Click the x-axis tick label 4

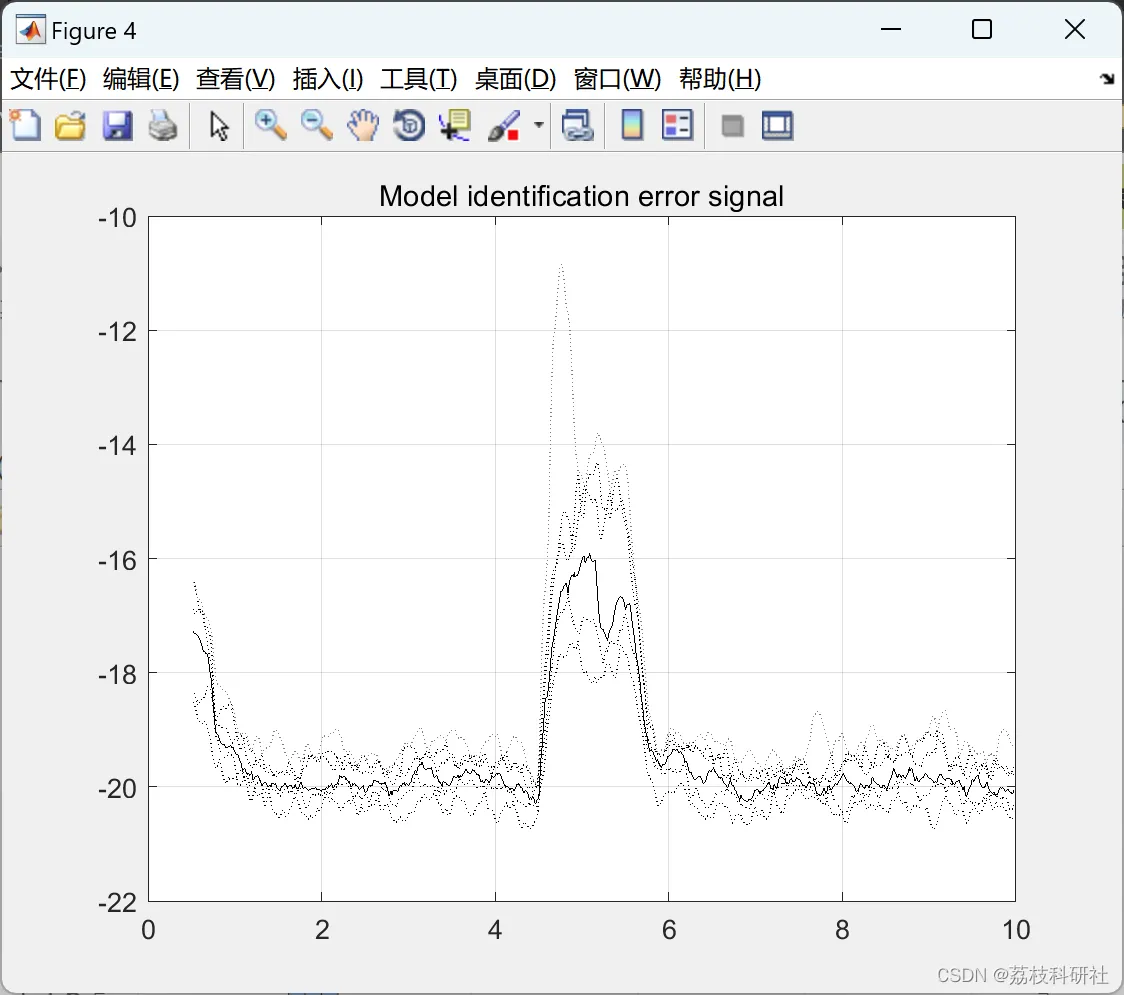click(495, 930)
